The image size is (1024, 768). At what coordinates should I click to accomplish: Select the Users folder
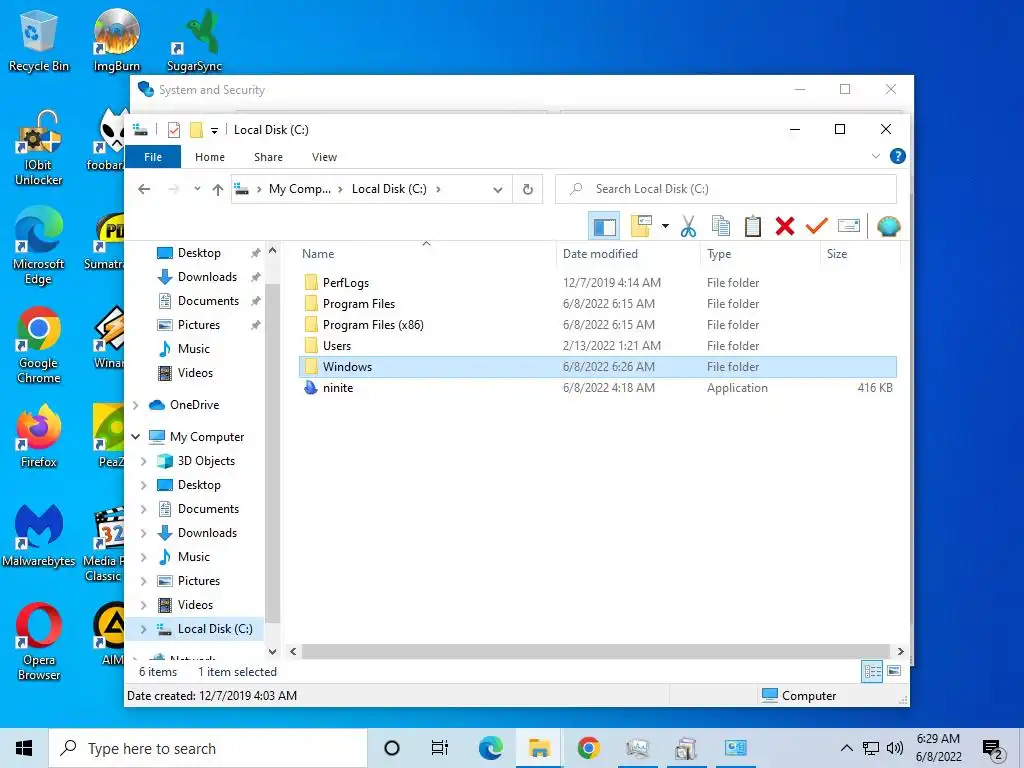coord(336,345)
